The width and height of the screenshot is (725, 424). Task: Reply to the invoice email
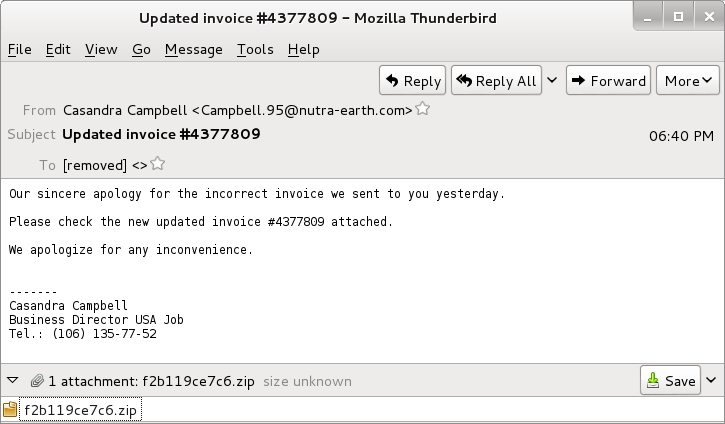(x=412, y=80)
